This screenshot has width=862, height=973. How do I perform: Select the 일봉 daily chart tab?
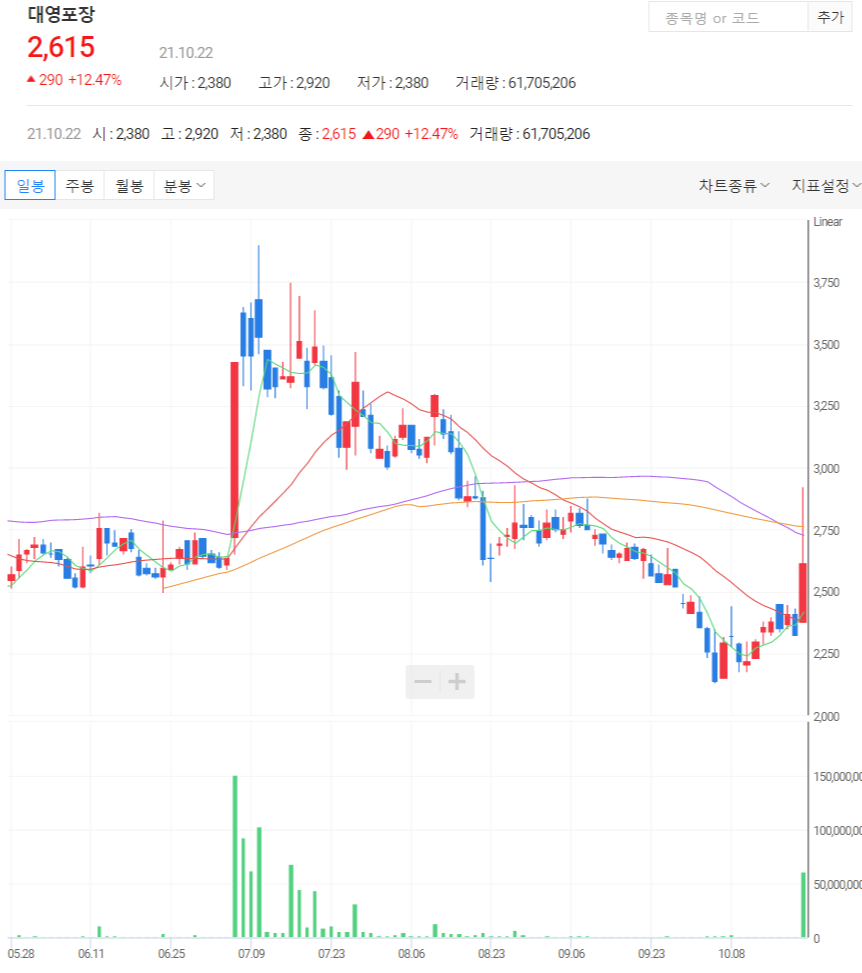point(30,186)
